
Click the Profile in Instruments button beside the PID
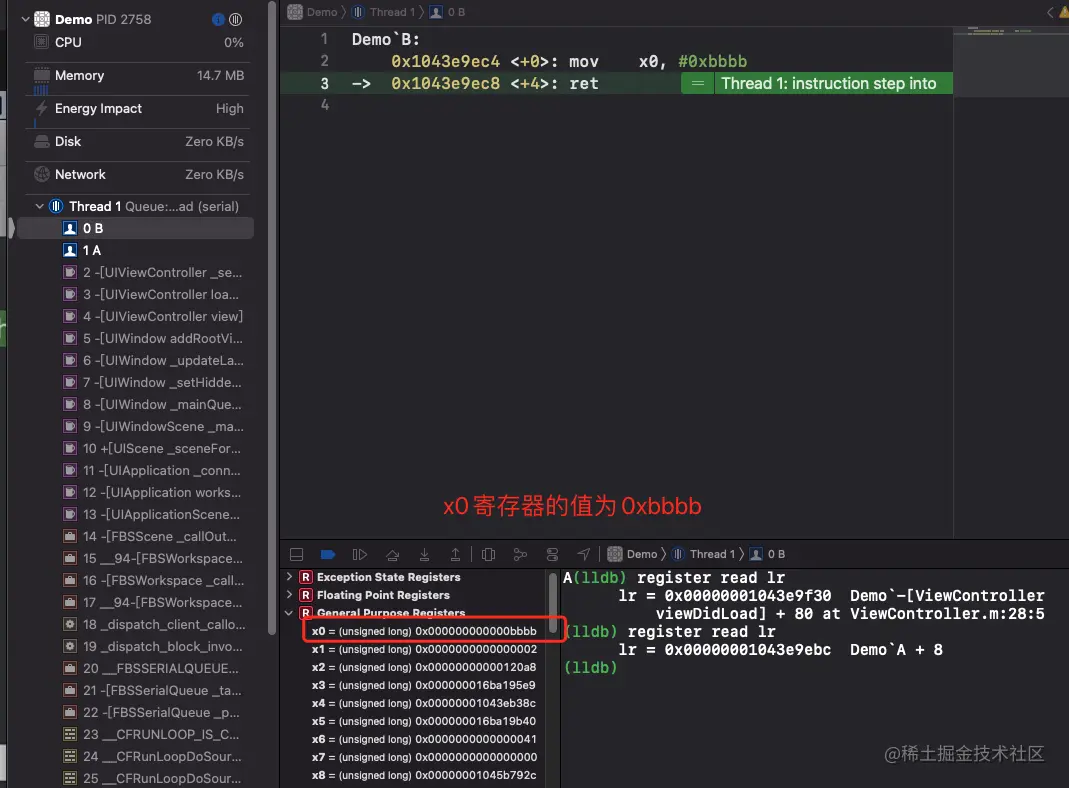[237, 18]
